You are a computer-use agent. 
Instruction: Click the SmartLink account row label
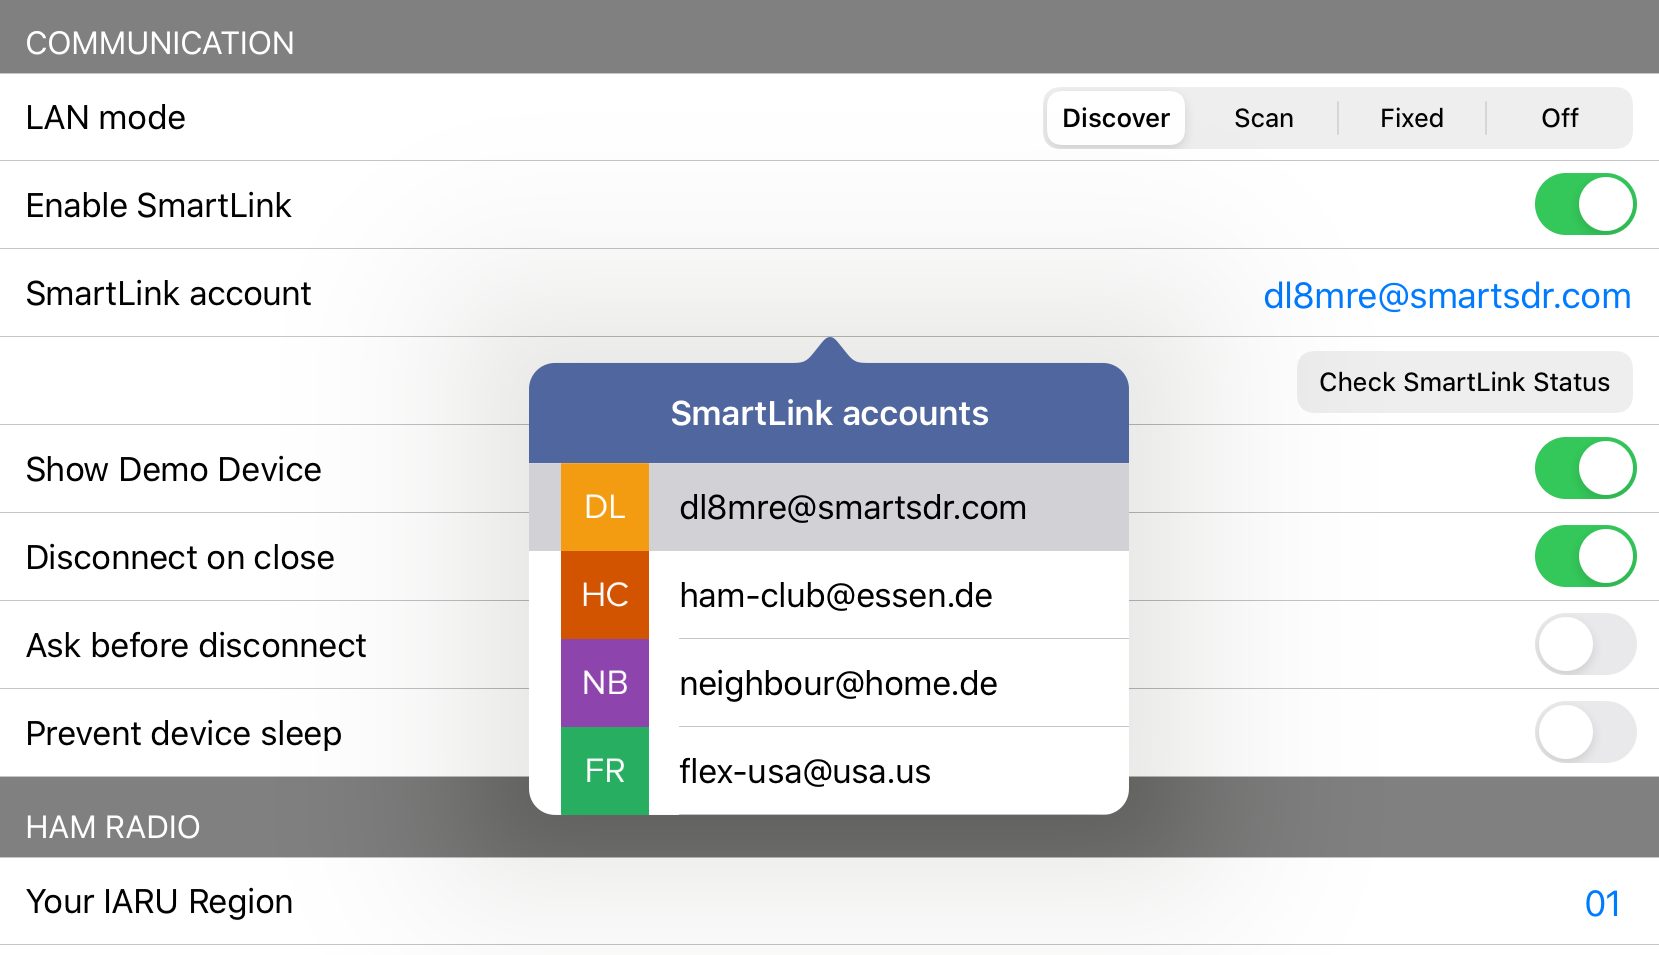(x=169, y=293)
